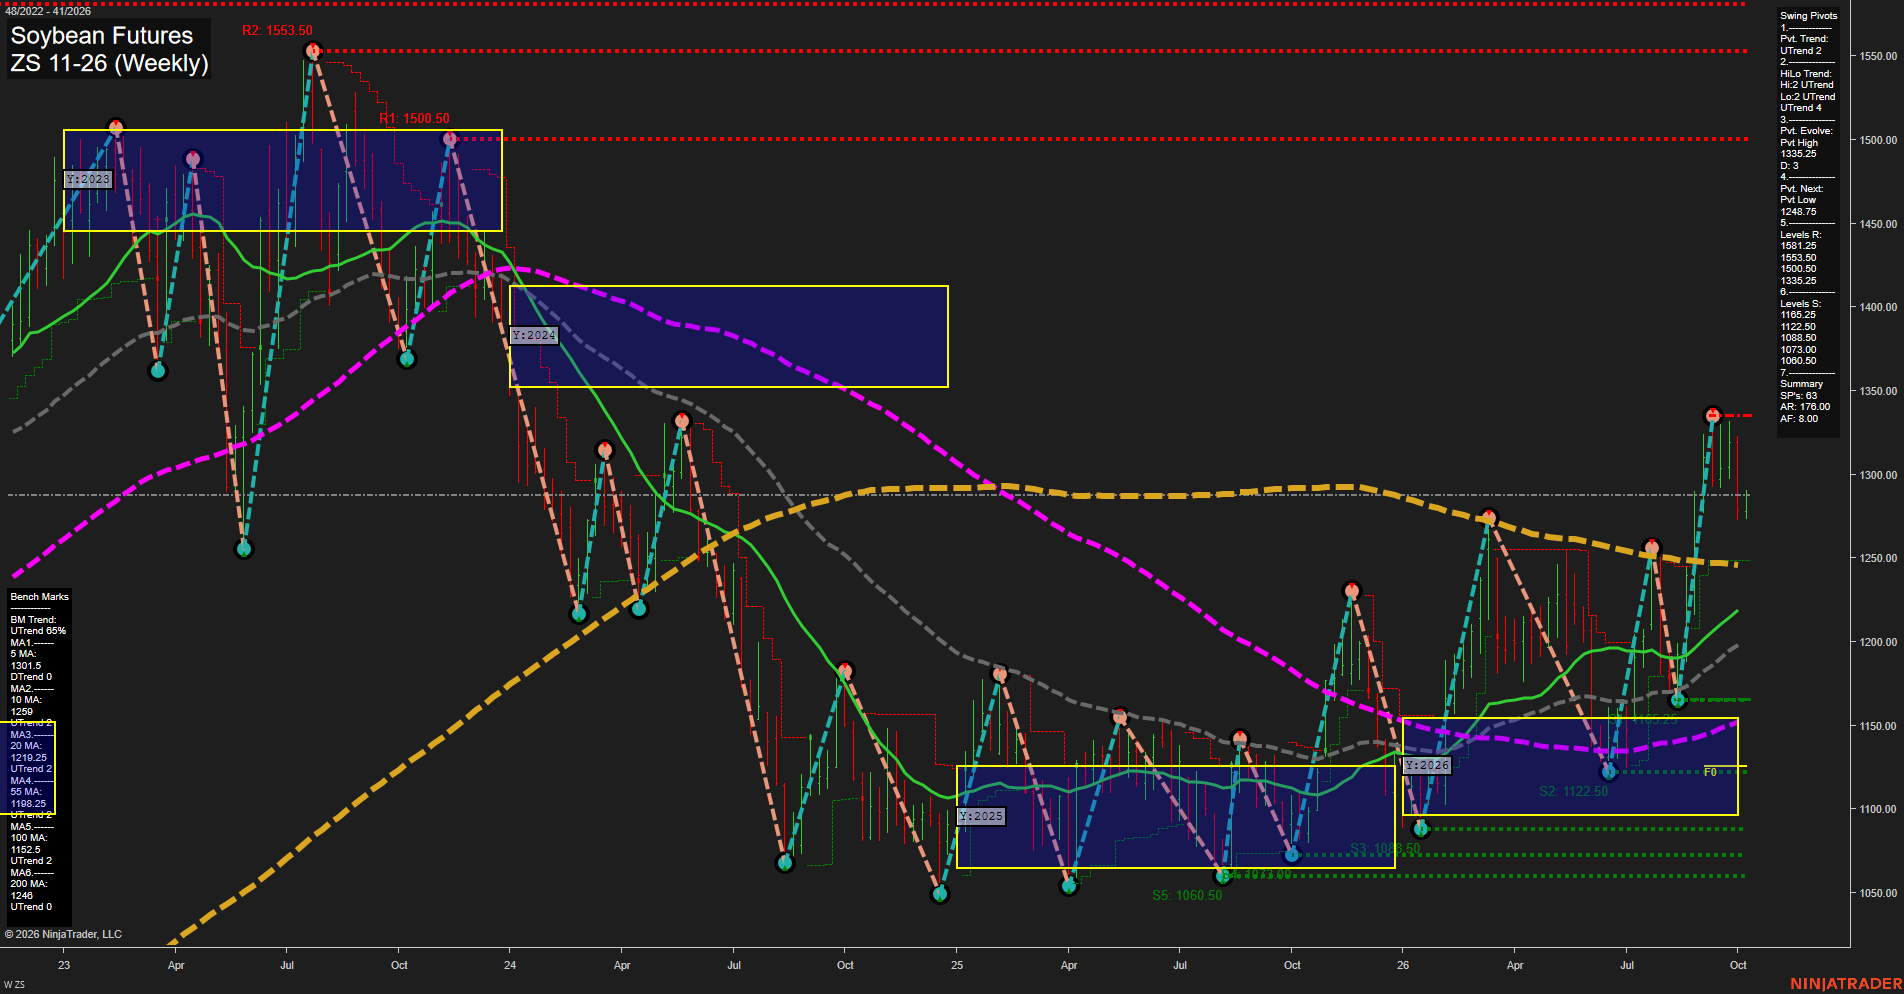Click the 200 MA: 1246 value
This screenshot has height=994, width=1904.
coord(29,890)
